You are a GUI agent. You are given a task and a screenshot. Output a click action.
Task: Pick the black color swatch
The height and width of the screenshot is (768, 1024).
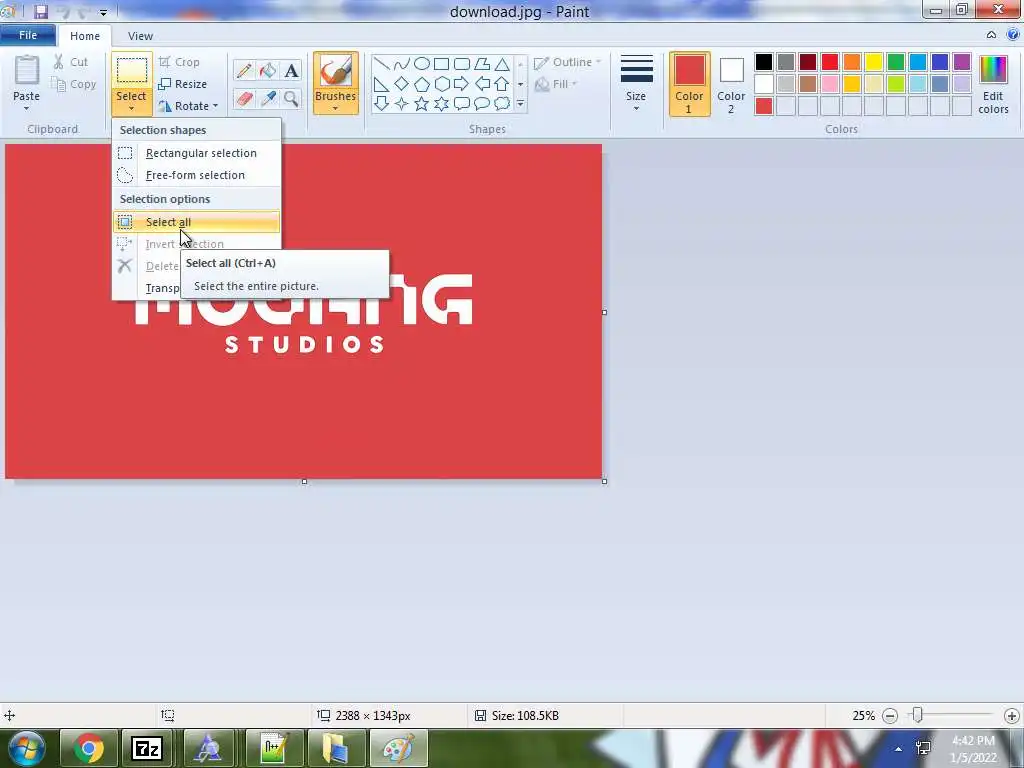(764, 62)
